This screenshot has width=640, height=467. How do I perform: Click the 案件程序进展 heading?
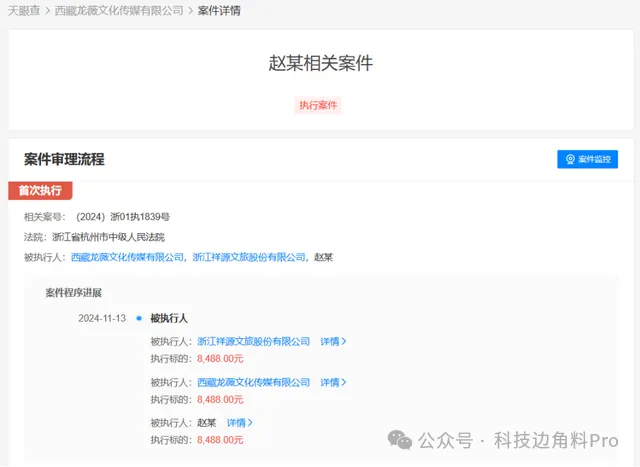coord(73,293)
